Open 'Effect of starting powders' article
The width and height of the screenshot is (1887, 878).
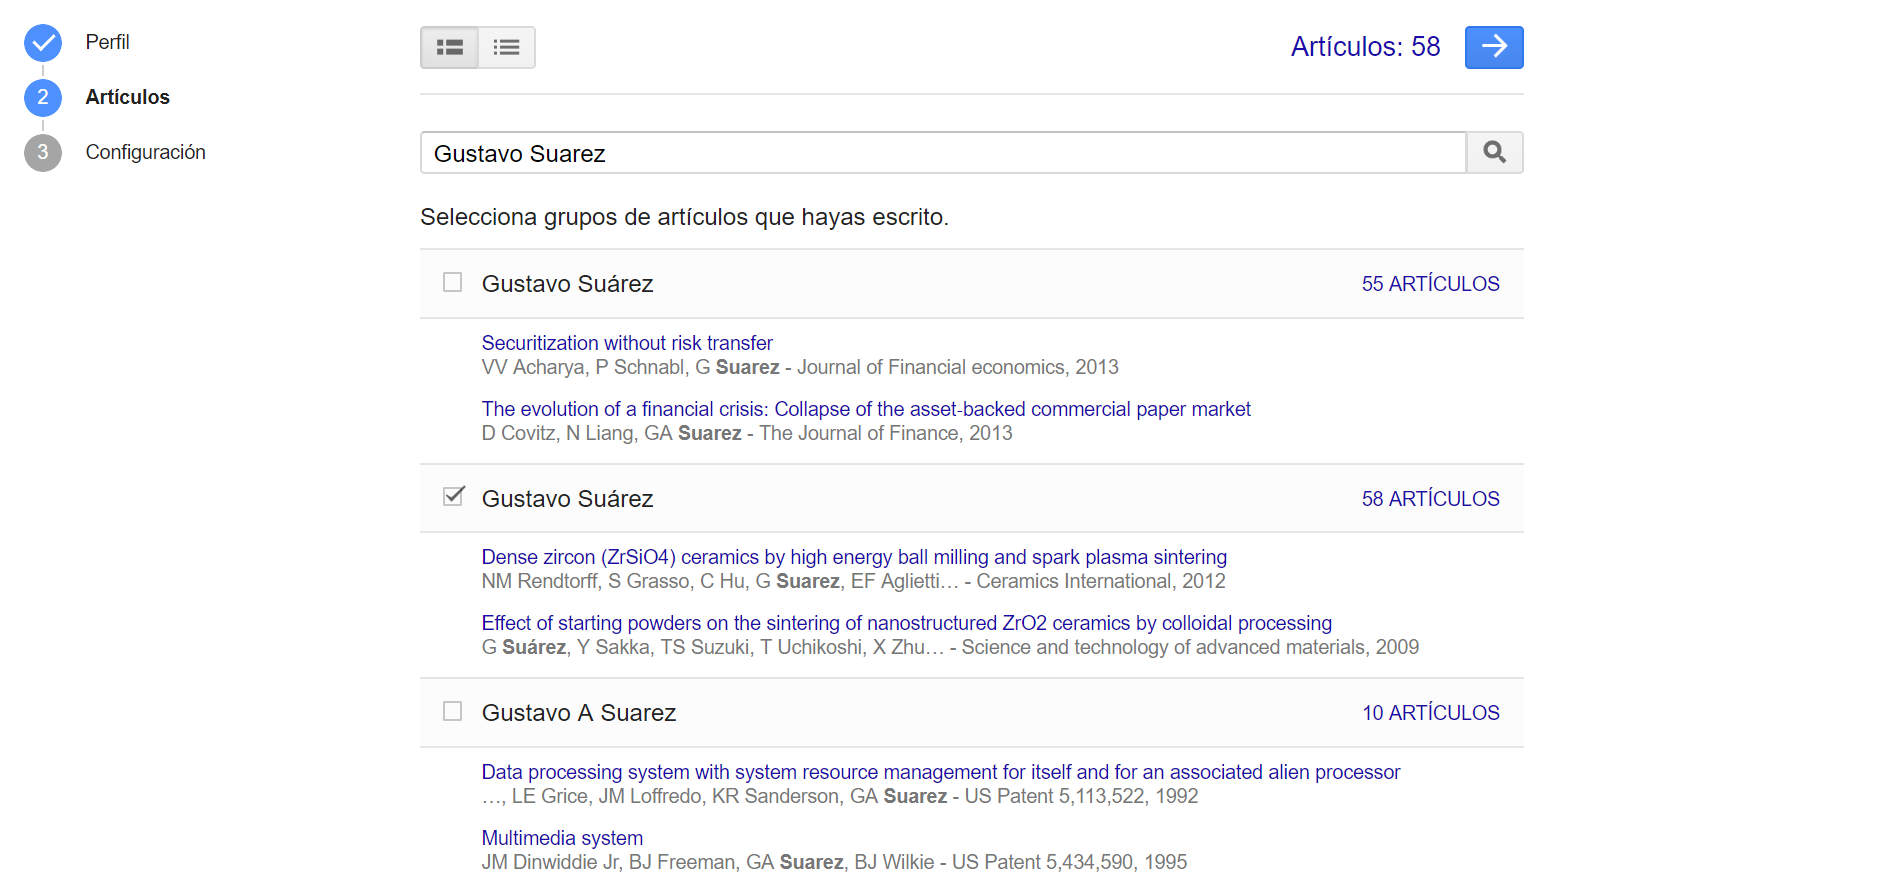click(907, 623)
